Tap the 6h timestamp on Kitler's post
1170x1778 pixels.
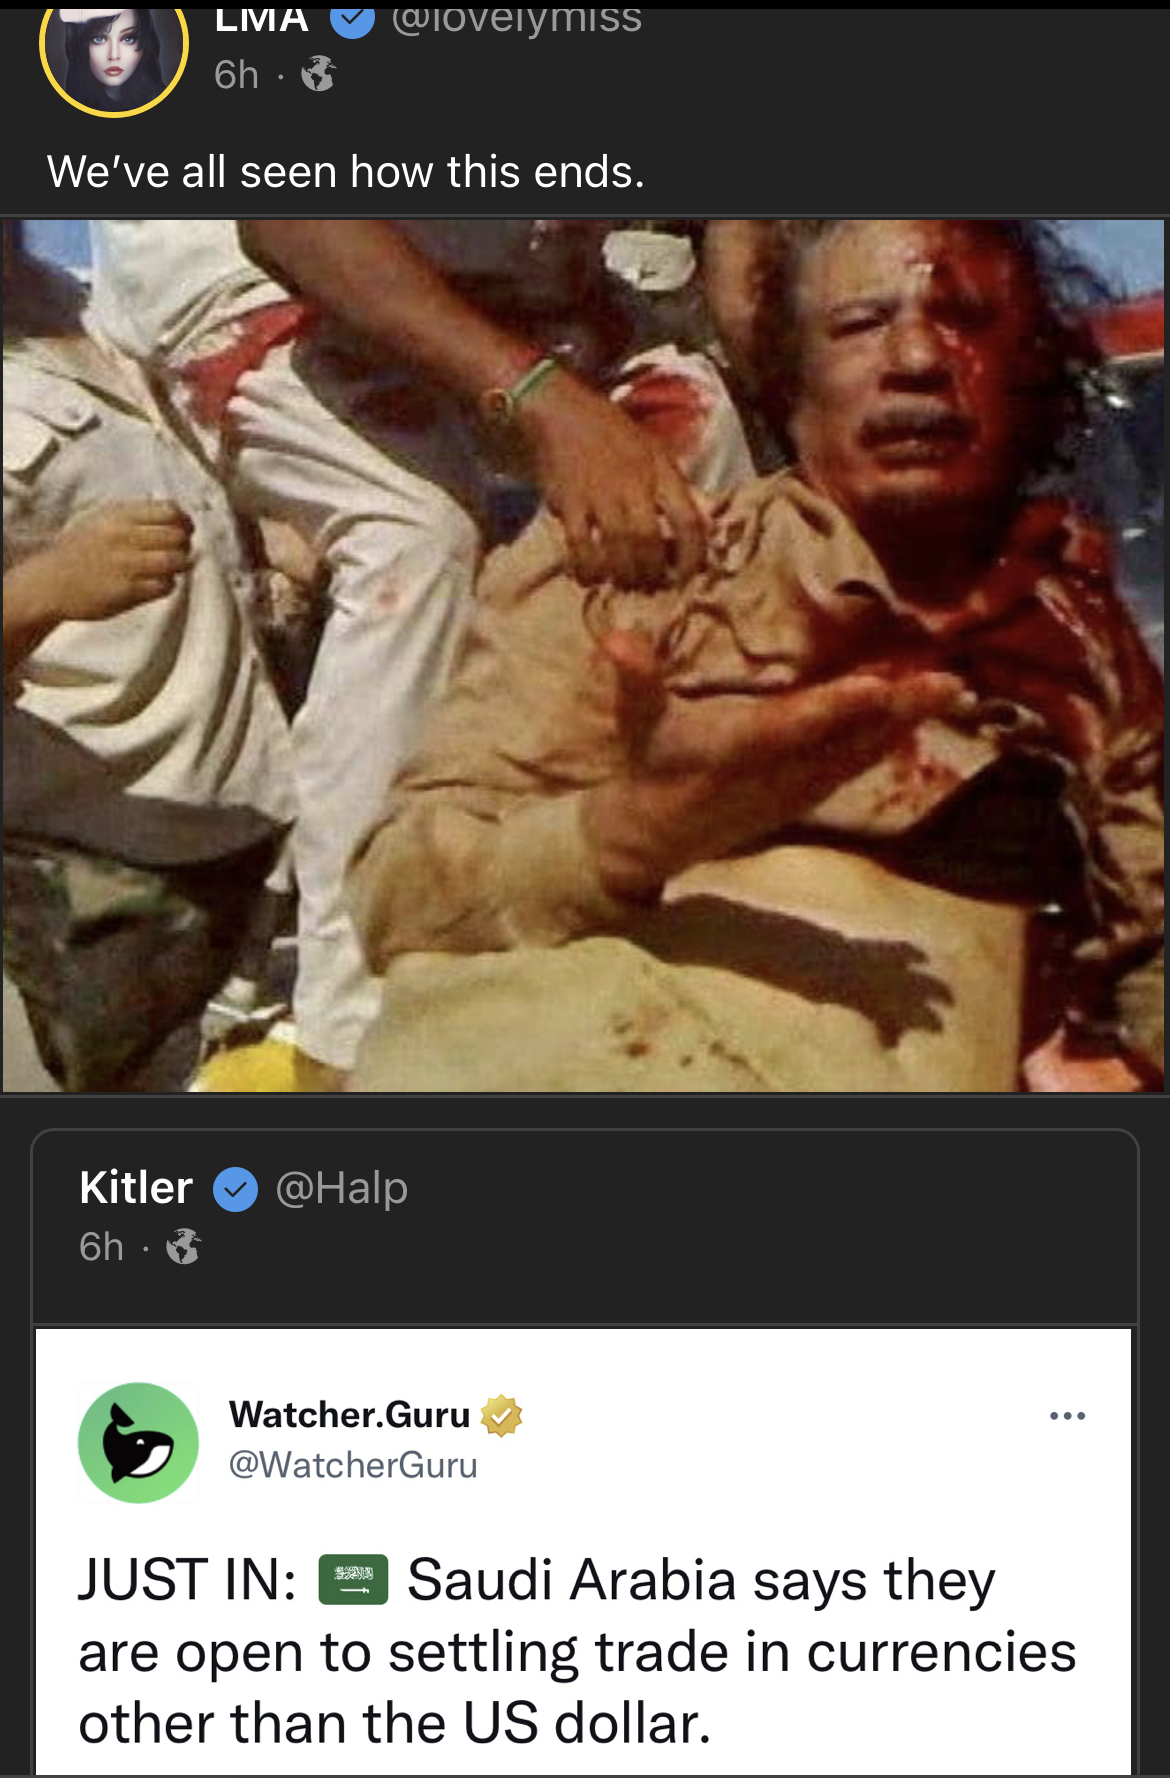click(x=101, y=1247)
